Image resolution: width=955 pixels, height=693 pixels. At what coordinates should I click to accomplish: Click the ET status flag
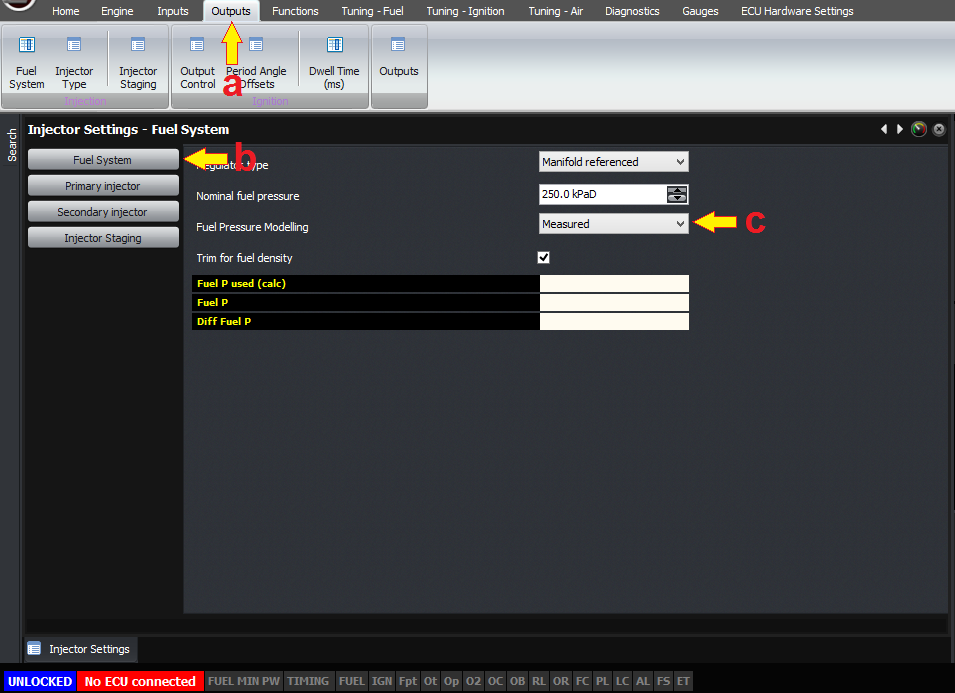coord(683,681)
